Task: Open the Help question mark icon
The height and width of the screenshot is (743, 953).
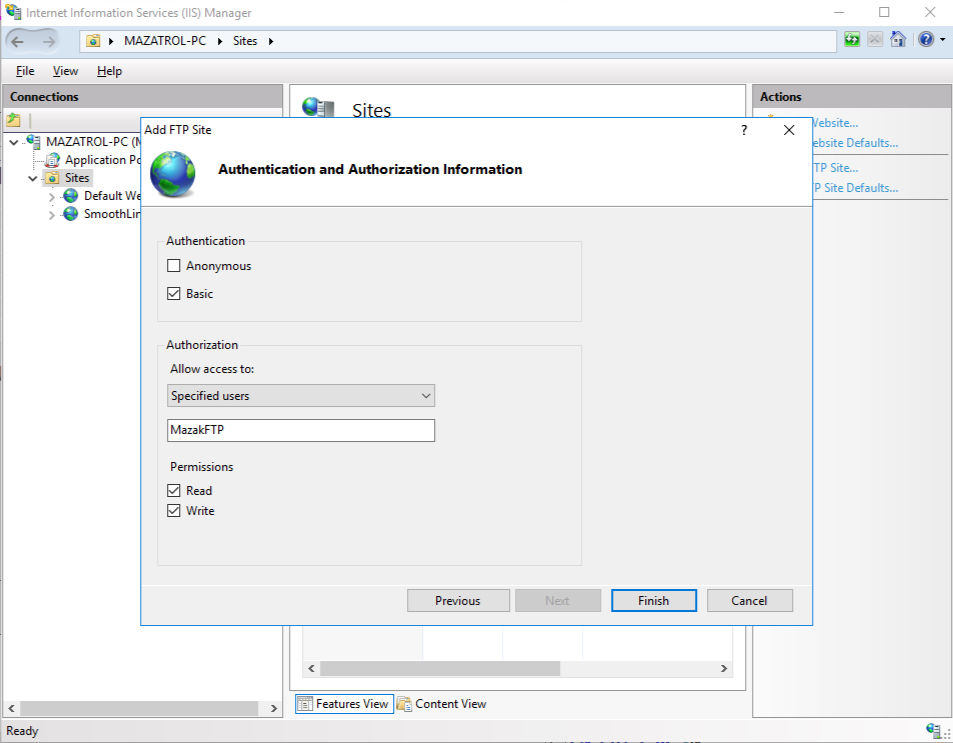Action: [x=926, y=40]
